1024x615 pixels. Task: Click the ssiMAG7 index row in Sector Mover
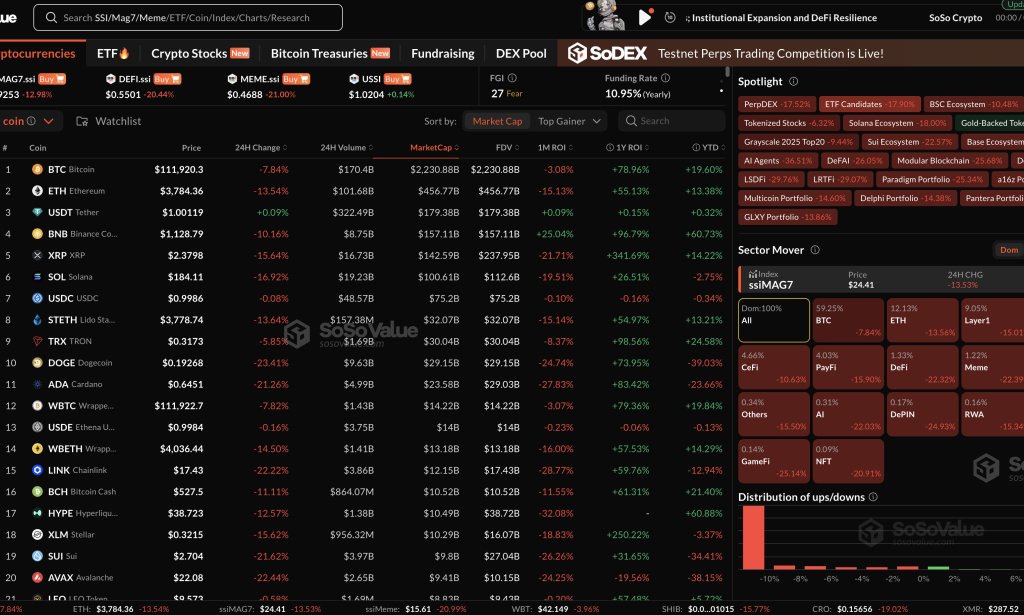pos(882,279)
